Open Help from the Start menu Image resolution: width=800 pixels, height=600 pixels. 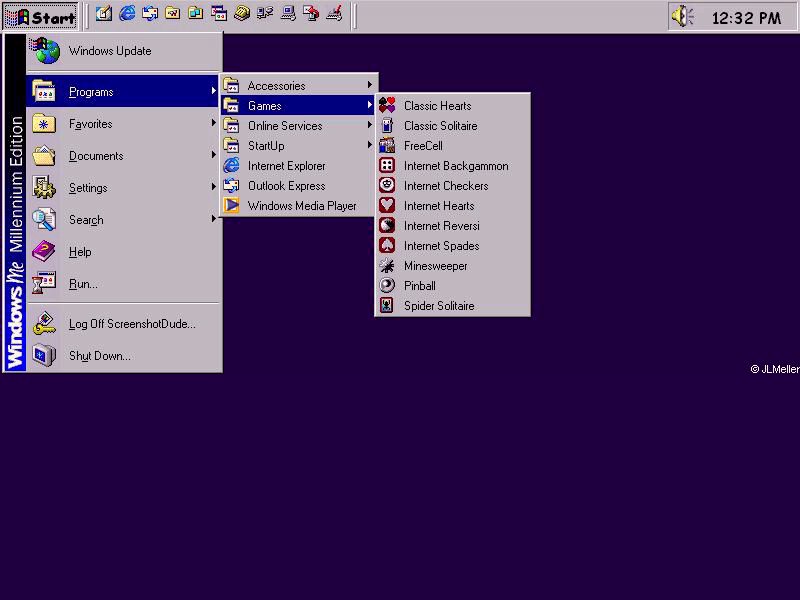[124, 252]
